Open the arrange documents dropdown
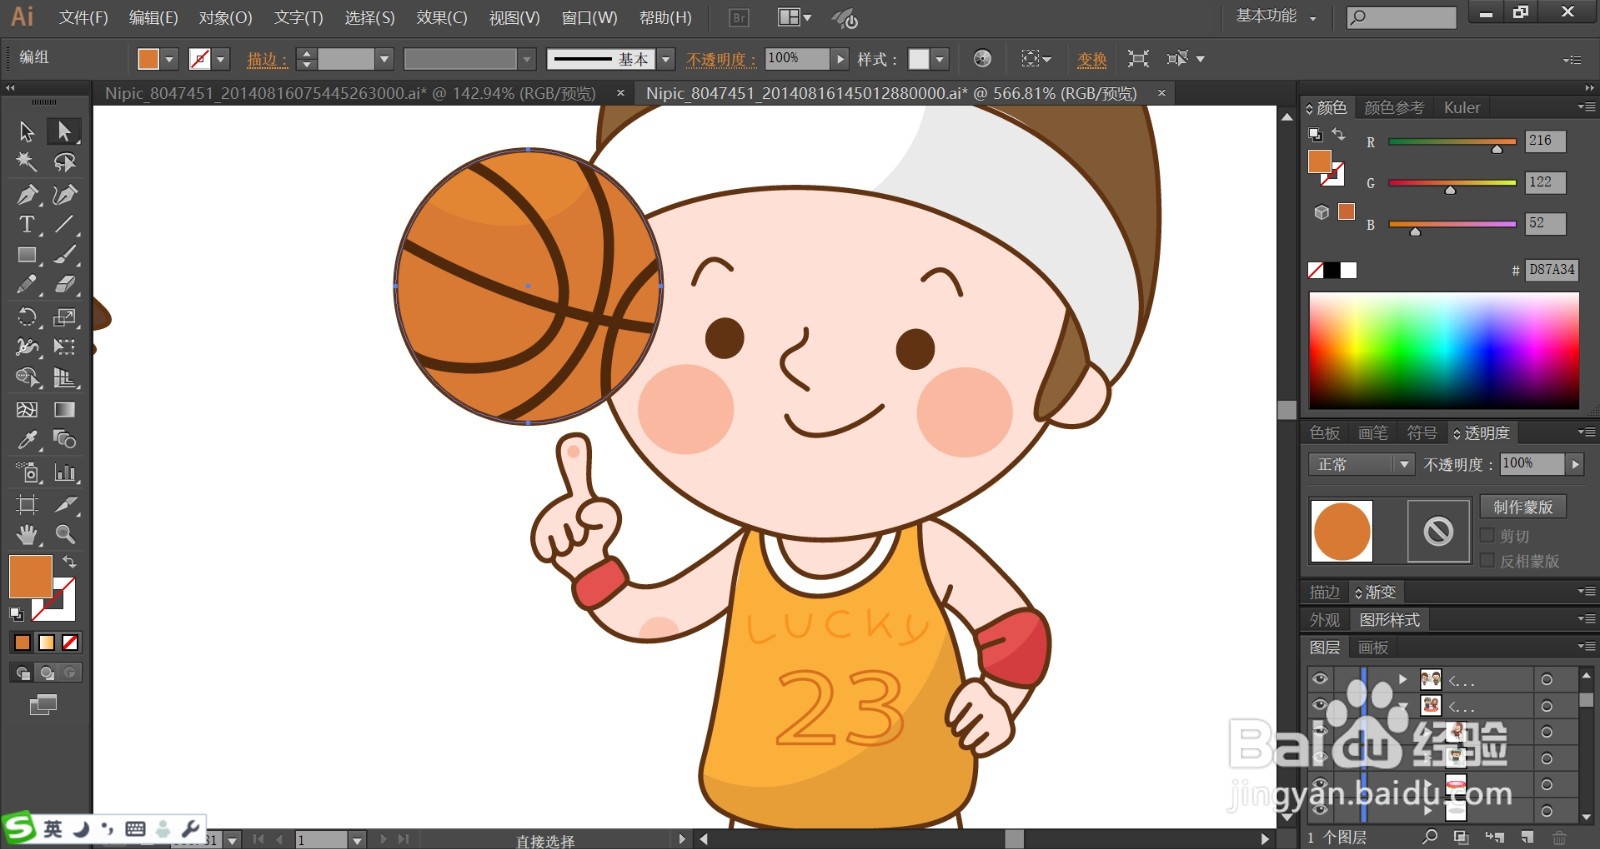Viewport: 1600px width, 849px height. 795,17
